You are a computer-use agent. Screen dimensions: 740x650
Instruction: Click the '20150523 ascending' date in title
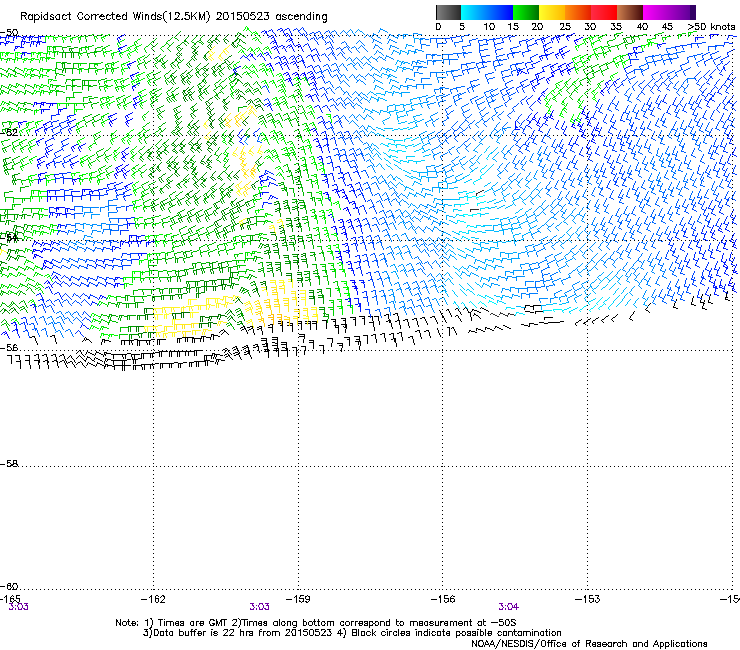tap(271, 17)
